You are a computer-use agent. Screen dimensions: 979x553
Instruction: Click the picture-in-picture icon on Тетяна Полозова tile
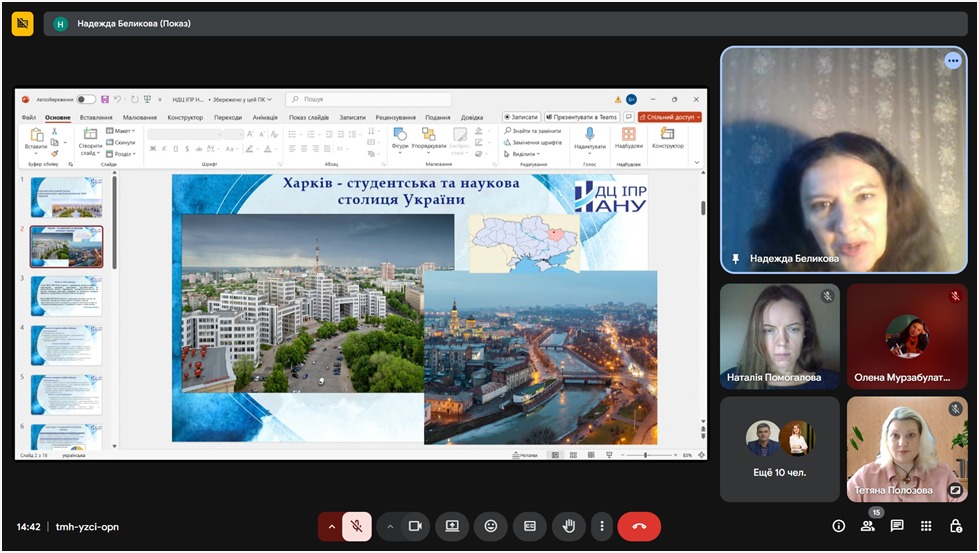955,491
